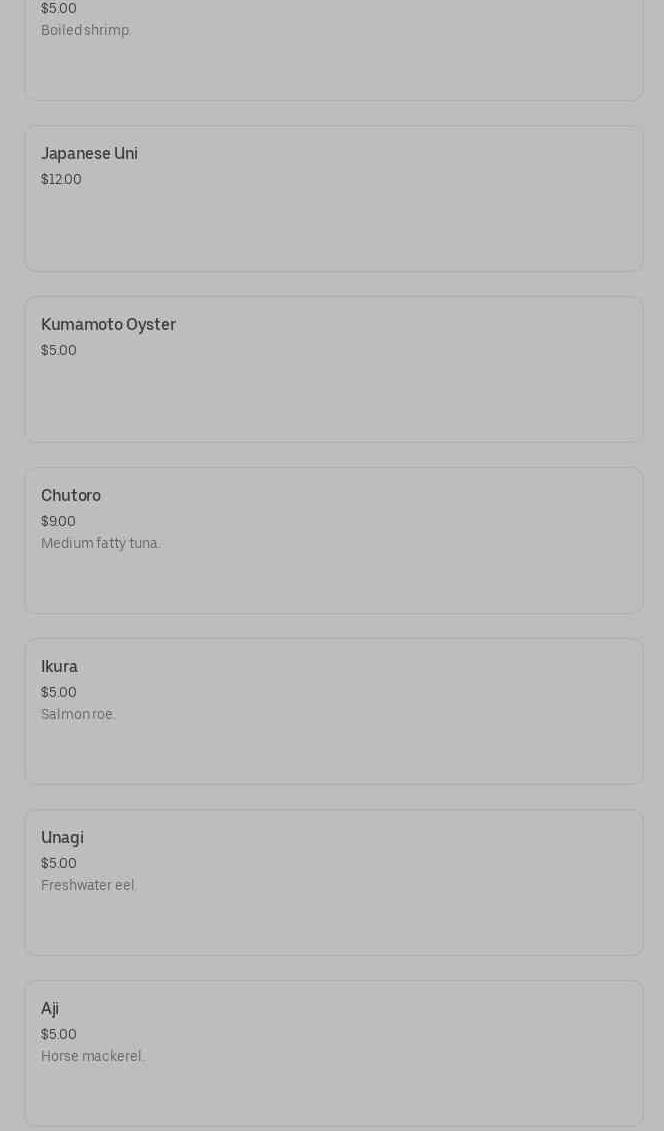The width and height of the screenshot is (664, 1131).
Task: Open the Kumamoto Oyster menu item
Action: point(108,325)
